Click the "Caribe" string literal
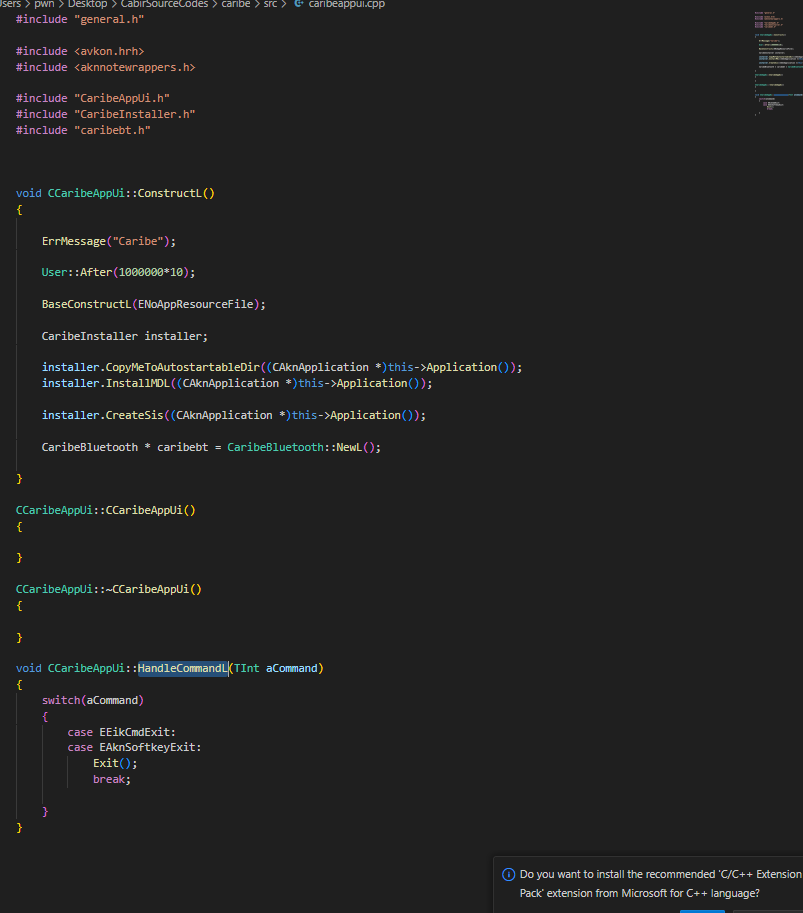803x913 pixels. click(138, 241)
